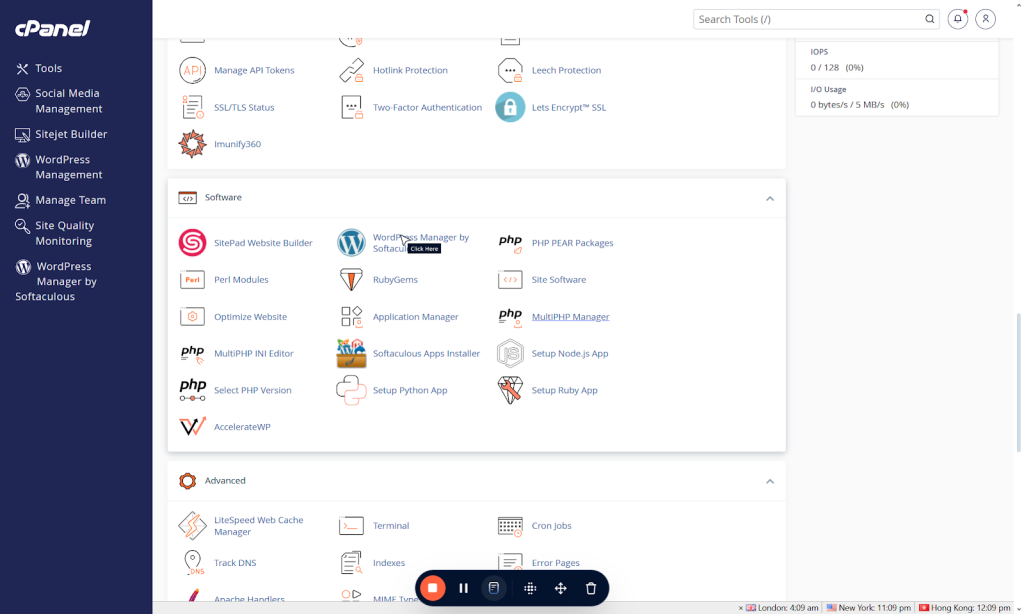Open Select PHP Version link

point(252,390)
